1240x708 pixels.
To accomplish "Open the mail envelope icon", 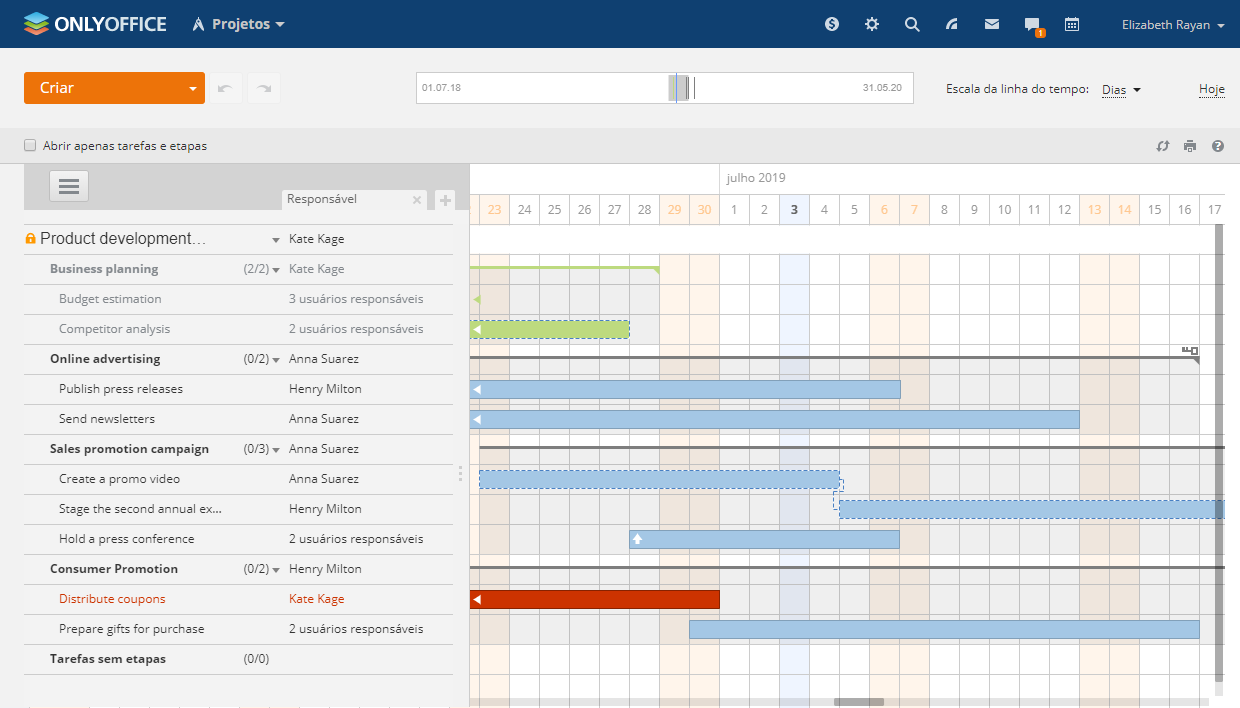I will coord(992,24).
